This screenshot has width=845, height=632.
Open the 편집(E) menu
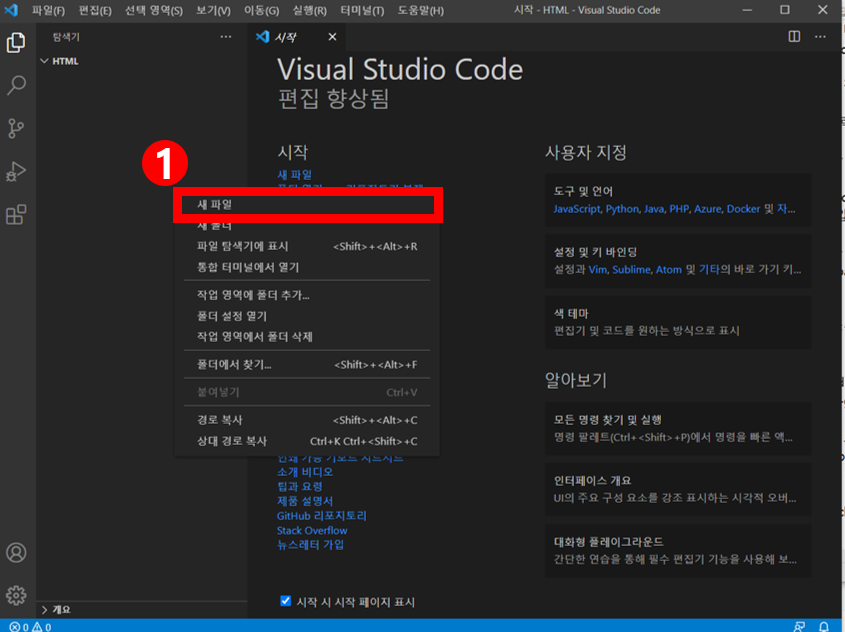pos(95,10)
